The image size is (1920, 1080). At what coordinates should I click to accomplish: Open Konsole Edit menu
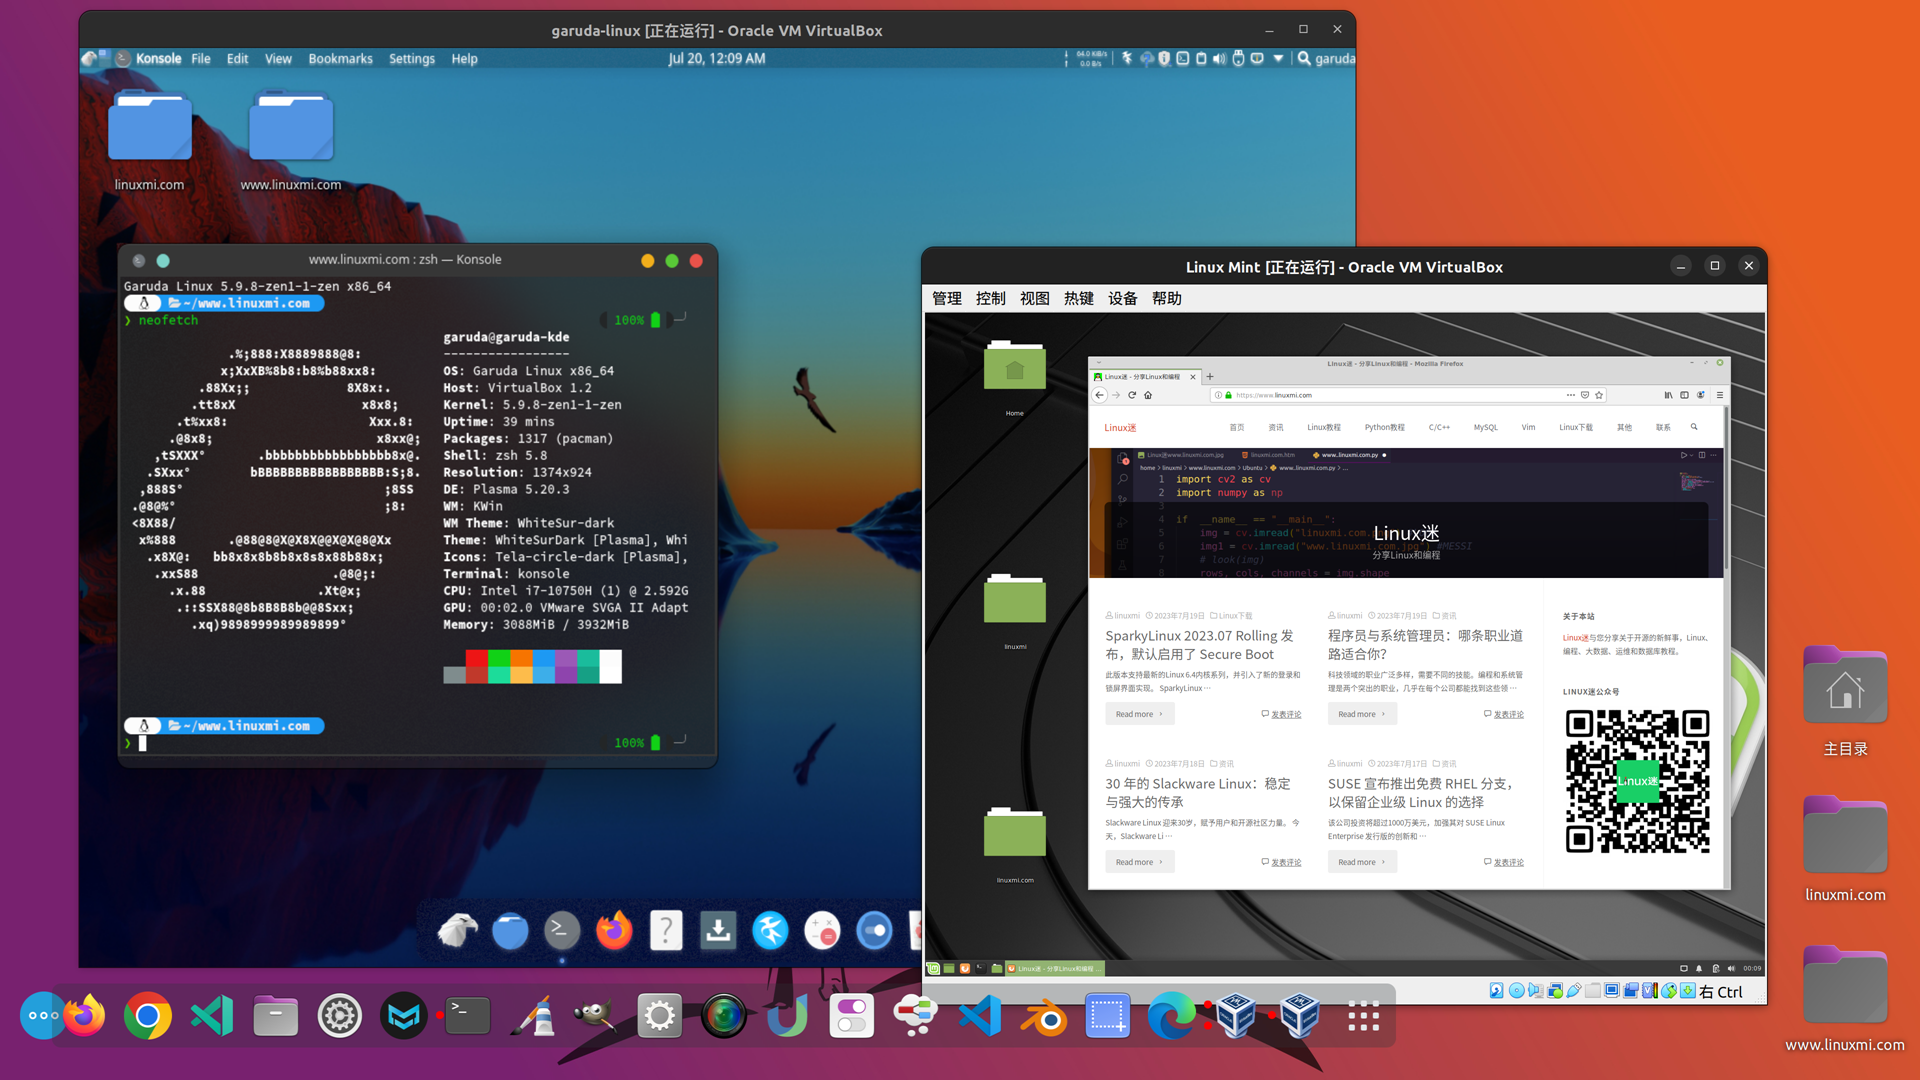(x=237, y=59)
